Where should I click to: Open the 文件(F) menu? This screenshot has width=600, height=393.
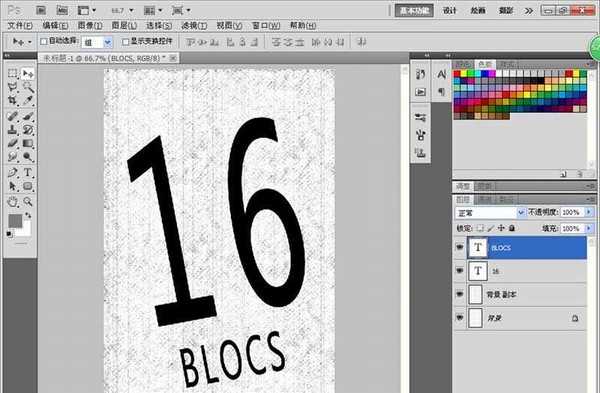20,26
